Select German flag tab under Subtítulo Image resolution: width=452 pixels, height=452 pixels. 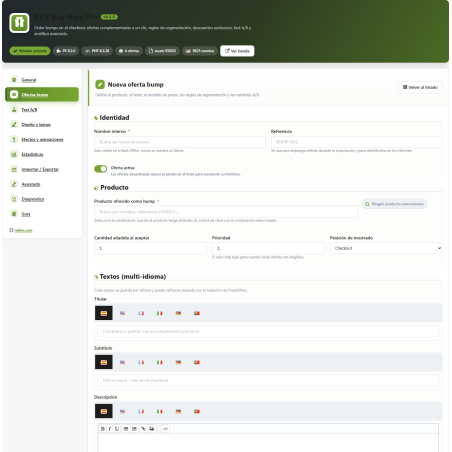(178, 362)
